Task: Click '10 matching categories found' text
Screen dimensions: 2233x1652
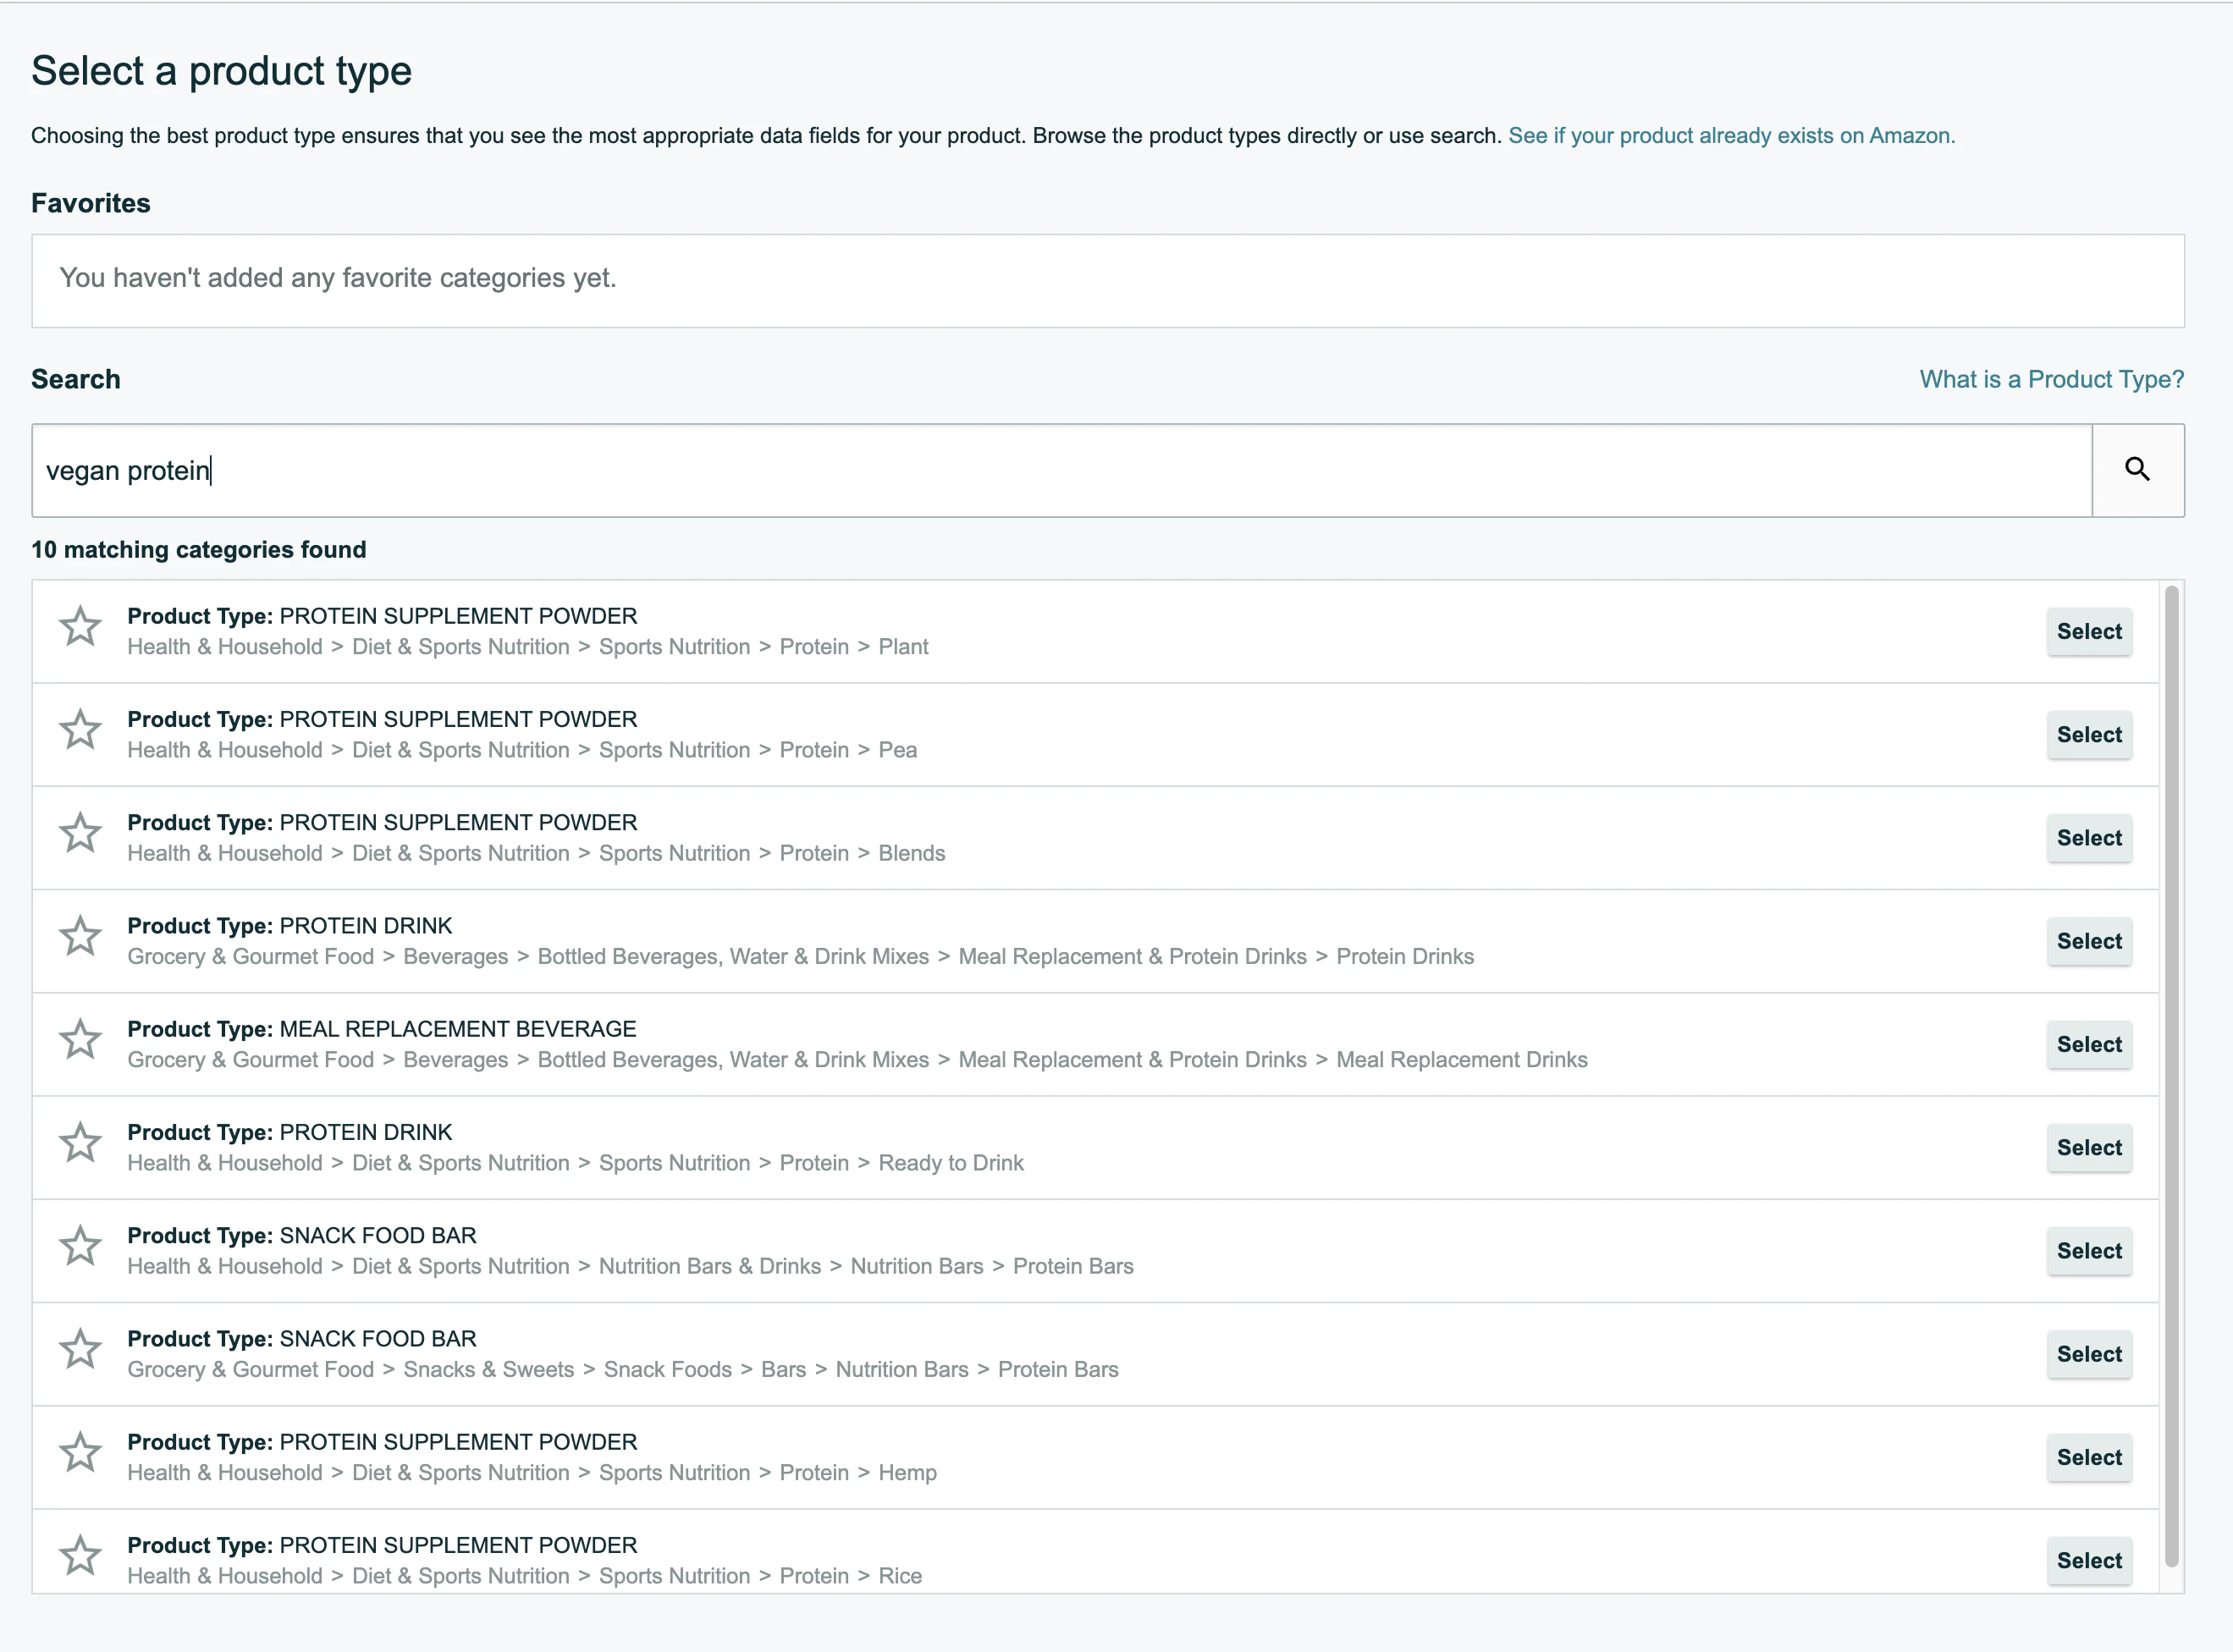Action: [199, 550]
